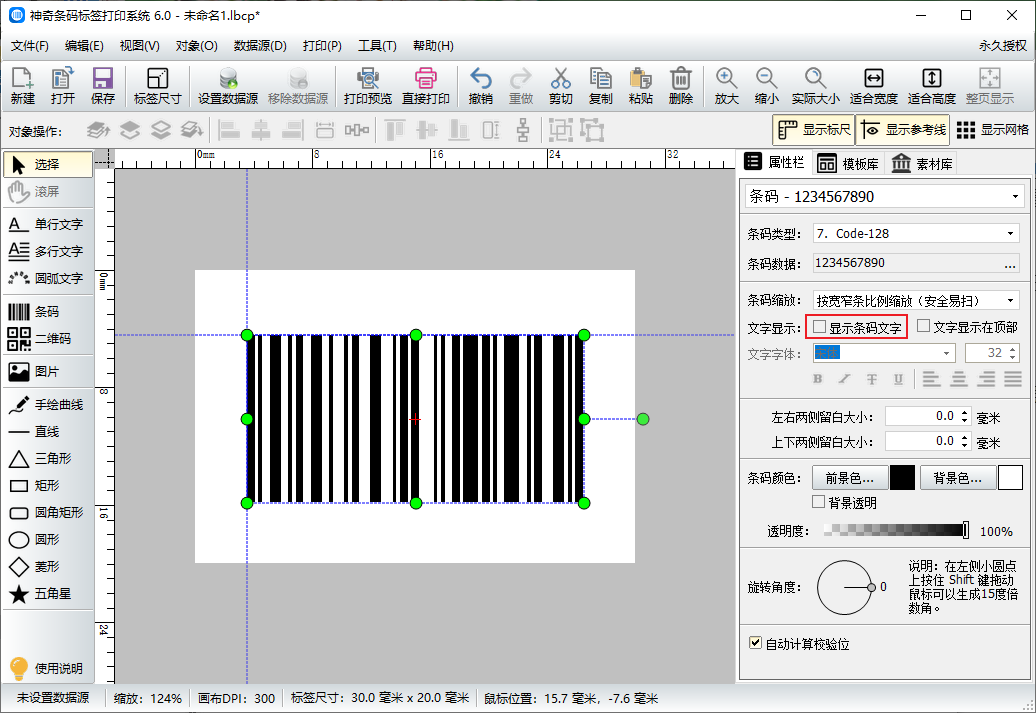Open the 数据源(D) menu

click(260, 46)
